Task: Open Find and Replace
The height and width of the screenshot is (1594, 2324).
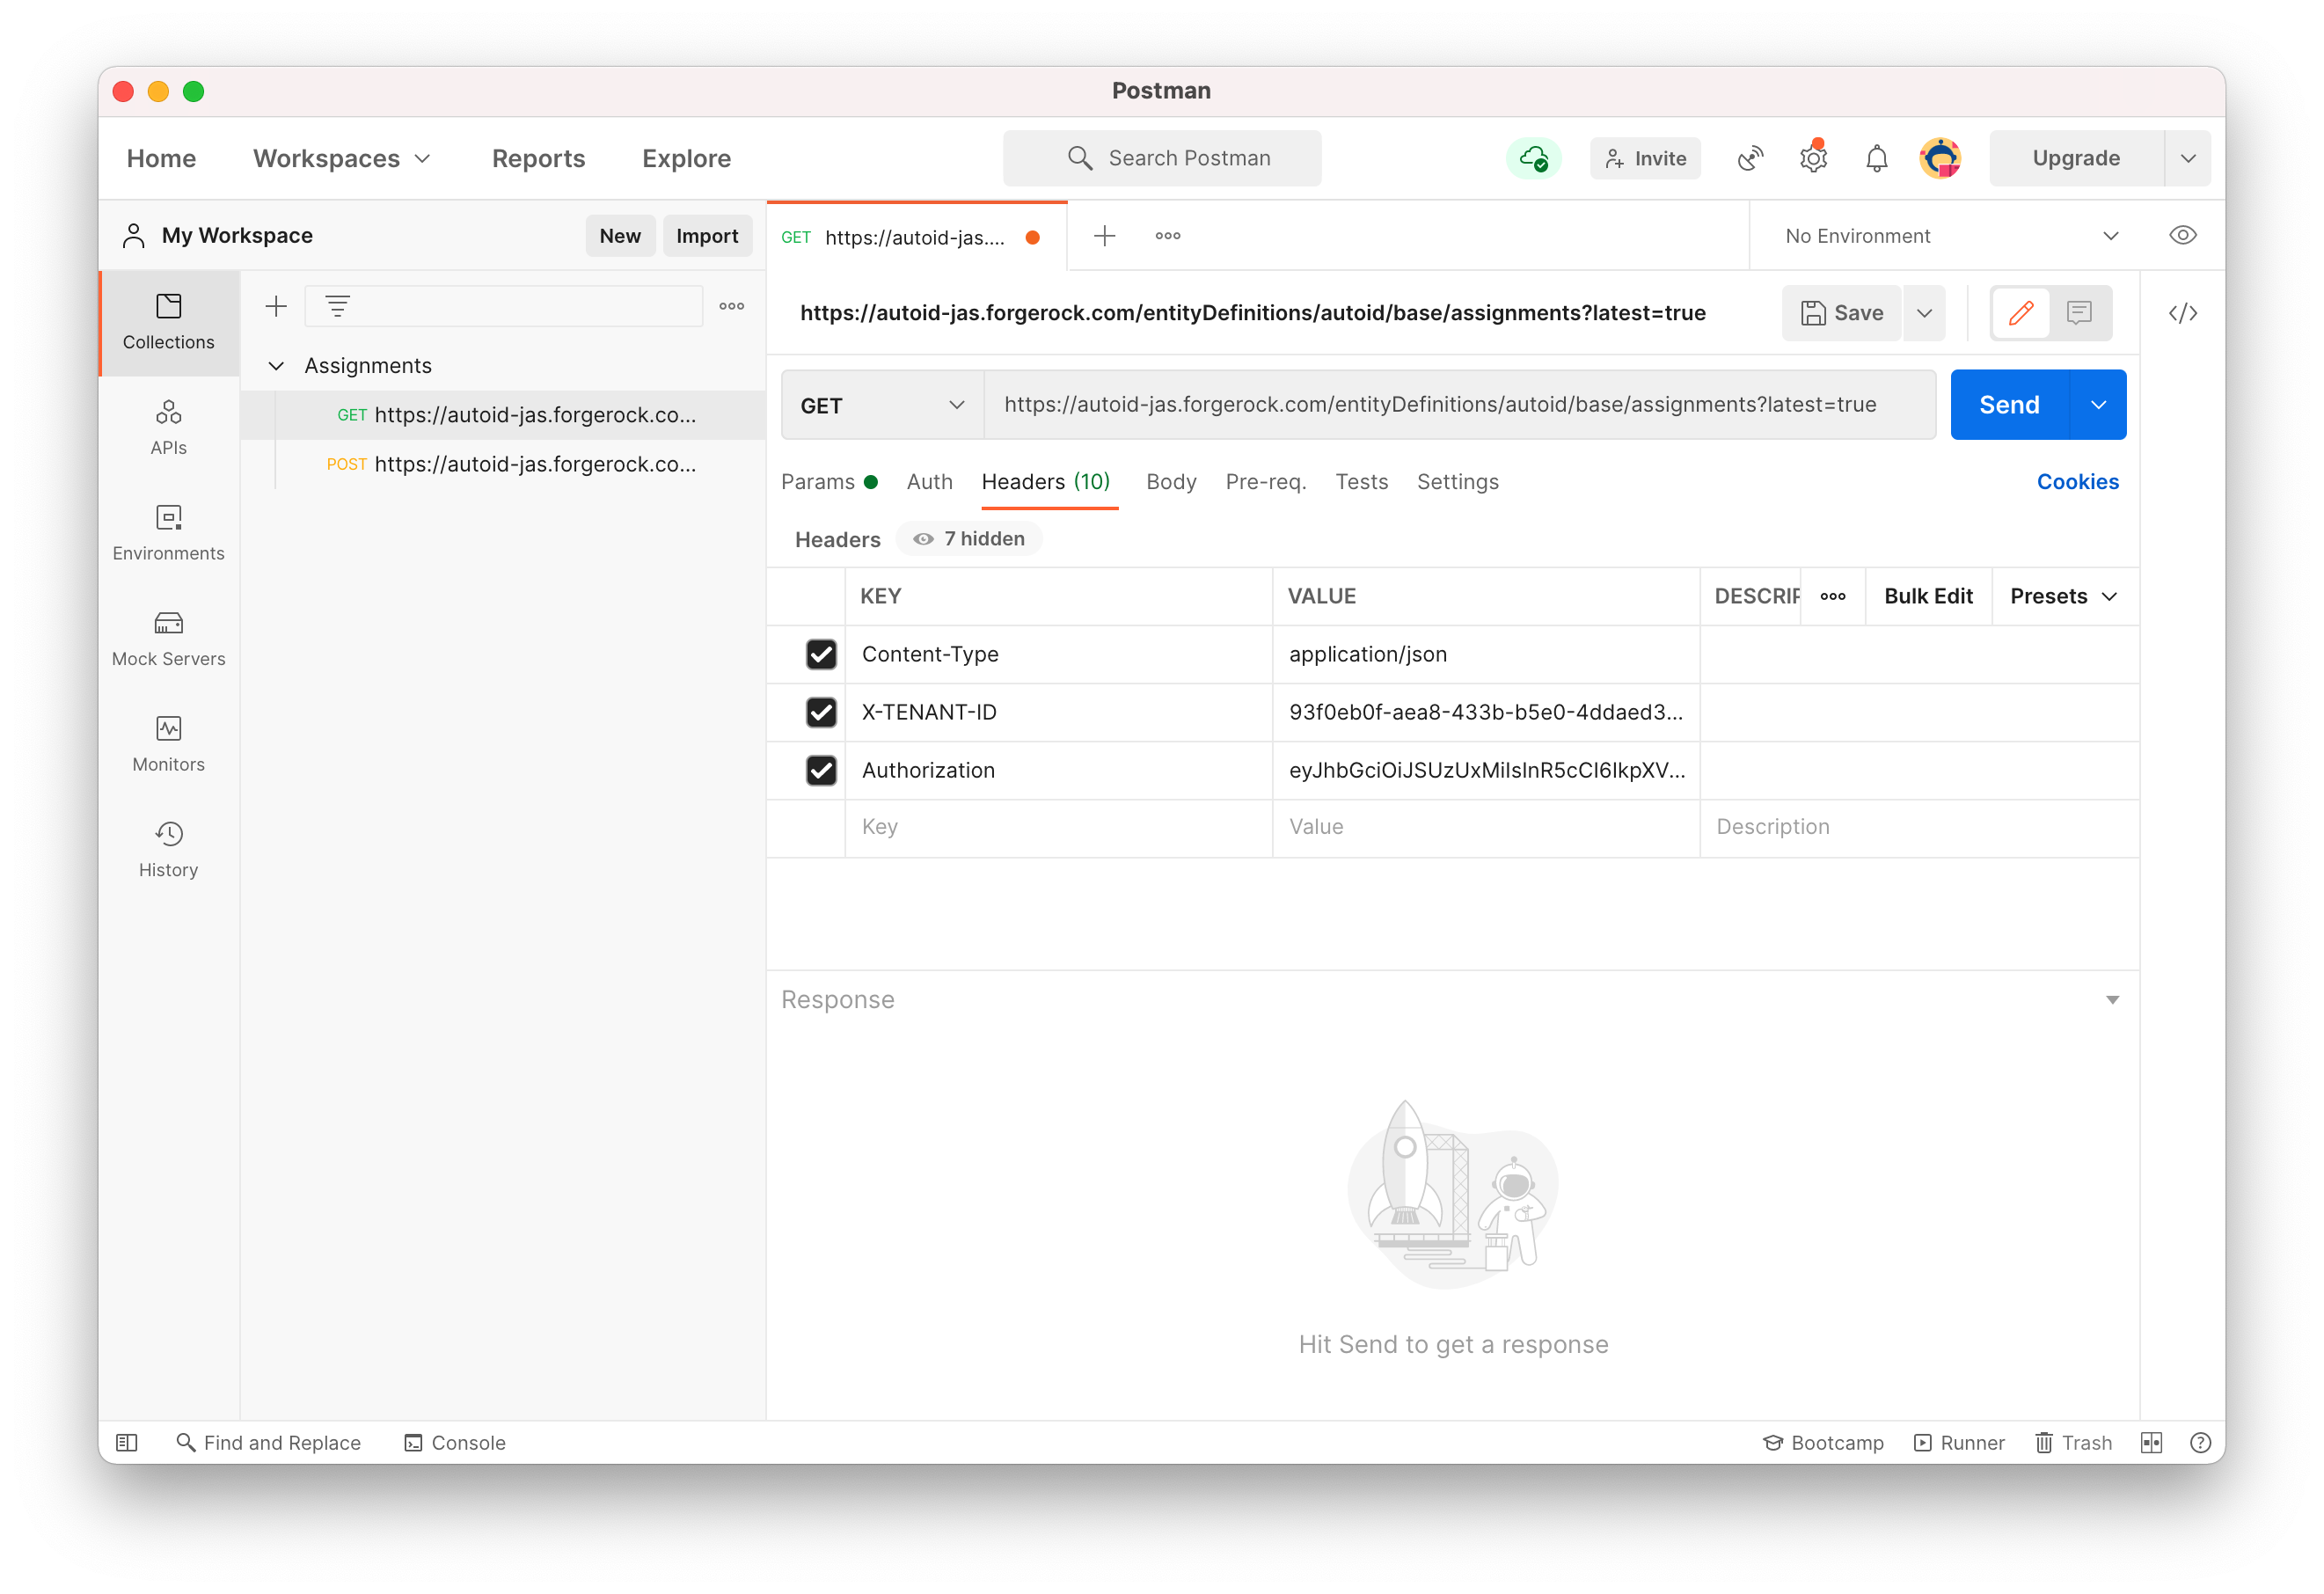Action: point(268,1442)
